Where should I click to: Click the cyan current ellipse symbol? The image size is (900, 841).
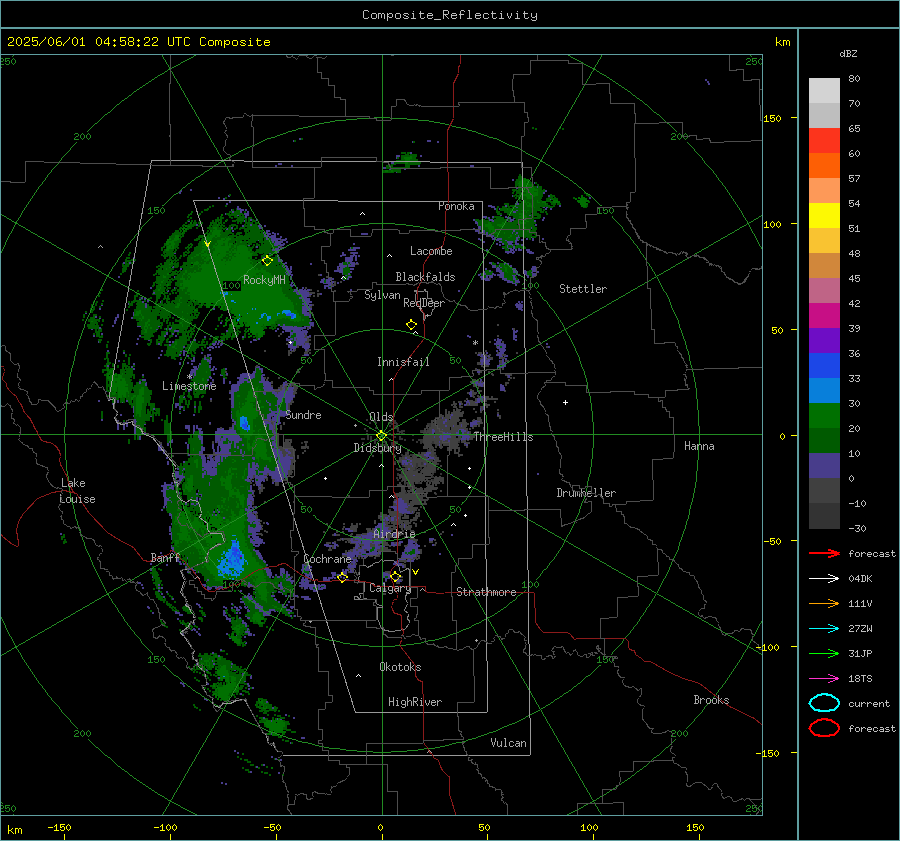[x=824, y=703]
